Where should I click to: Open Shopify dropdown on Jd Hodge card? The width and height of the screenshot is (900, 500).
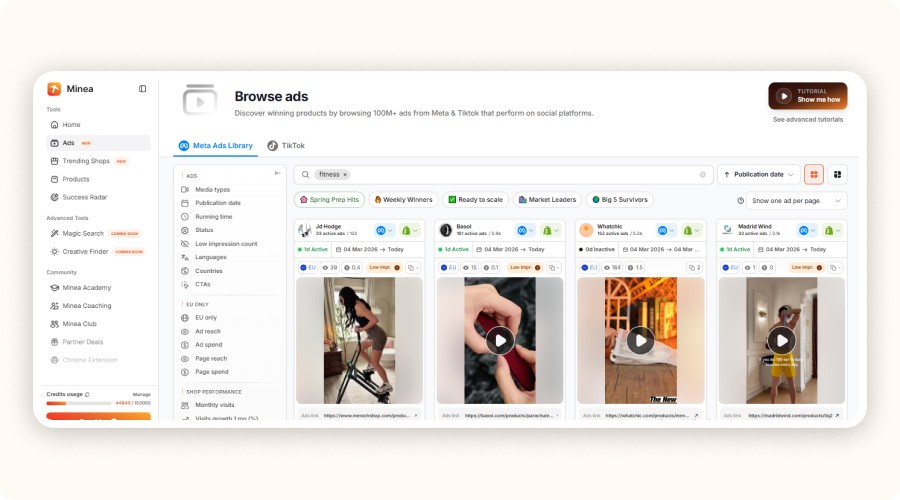410,231
